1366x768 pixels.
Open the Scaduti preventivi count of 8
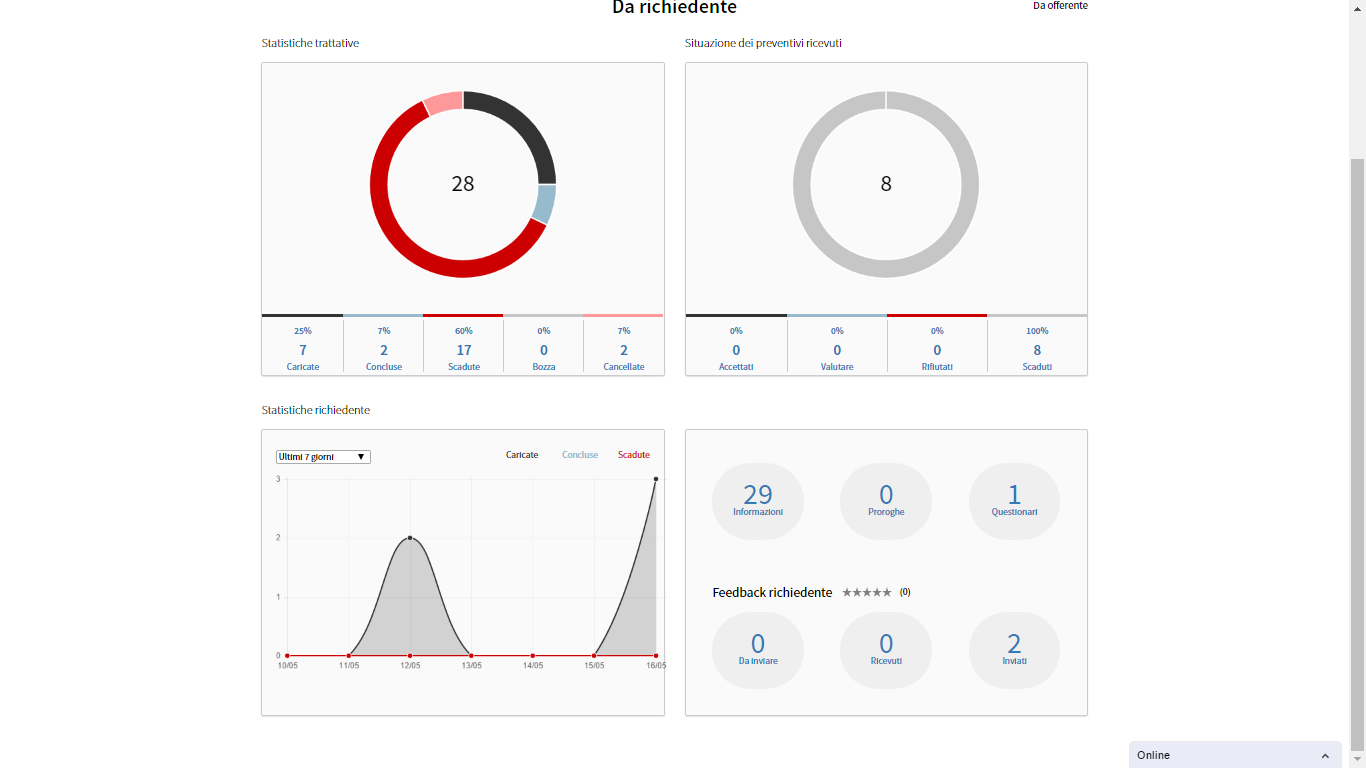[1037, 350]
